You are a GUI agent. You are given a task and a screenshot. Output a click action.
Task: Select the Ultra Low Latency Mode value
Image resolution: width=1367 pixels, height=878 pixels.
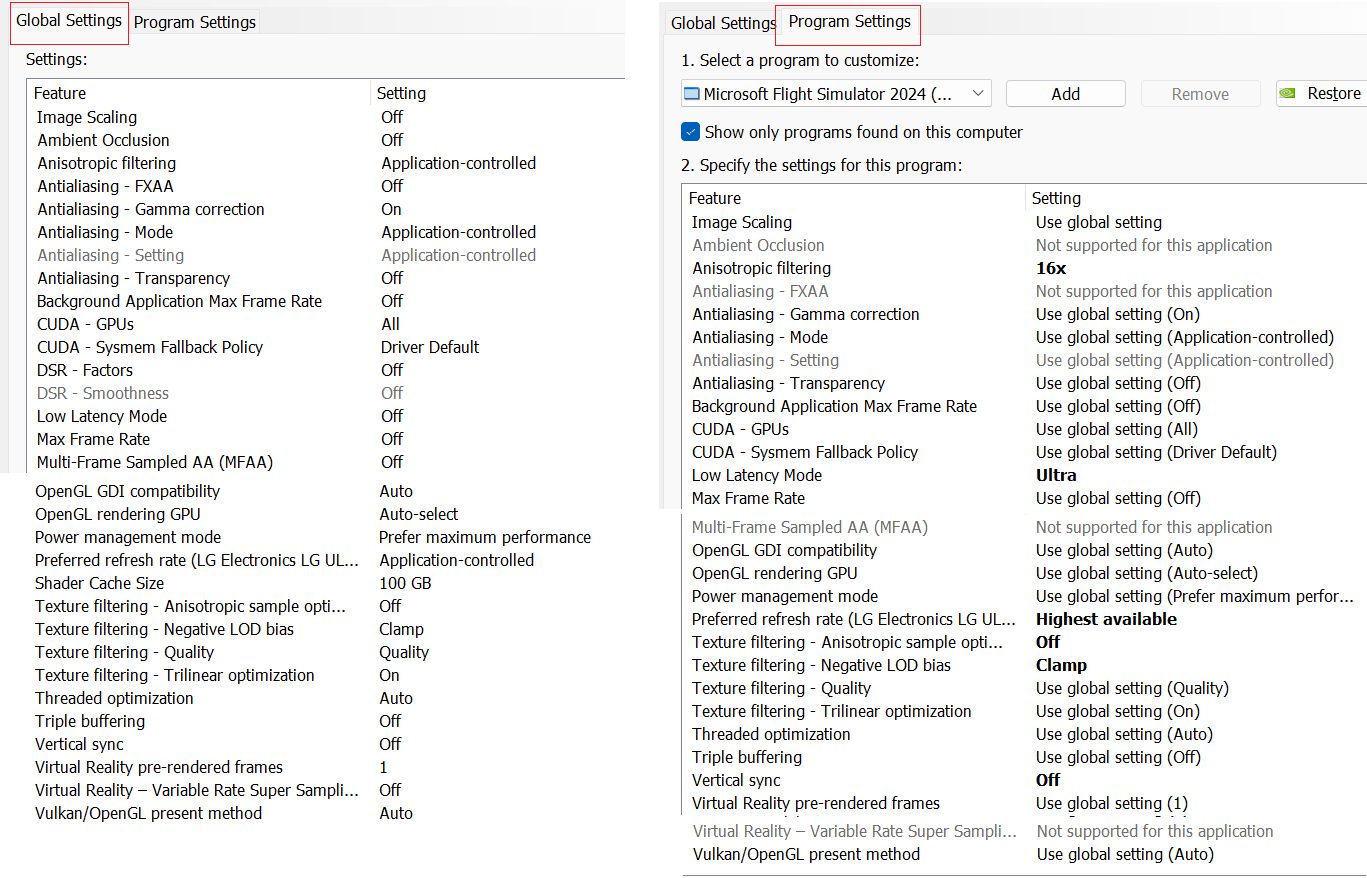[1056, 475]
